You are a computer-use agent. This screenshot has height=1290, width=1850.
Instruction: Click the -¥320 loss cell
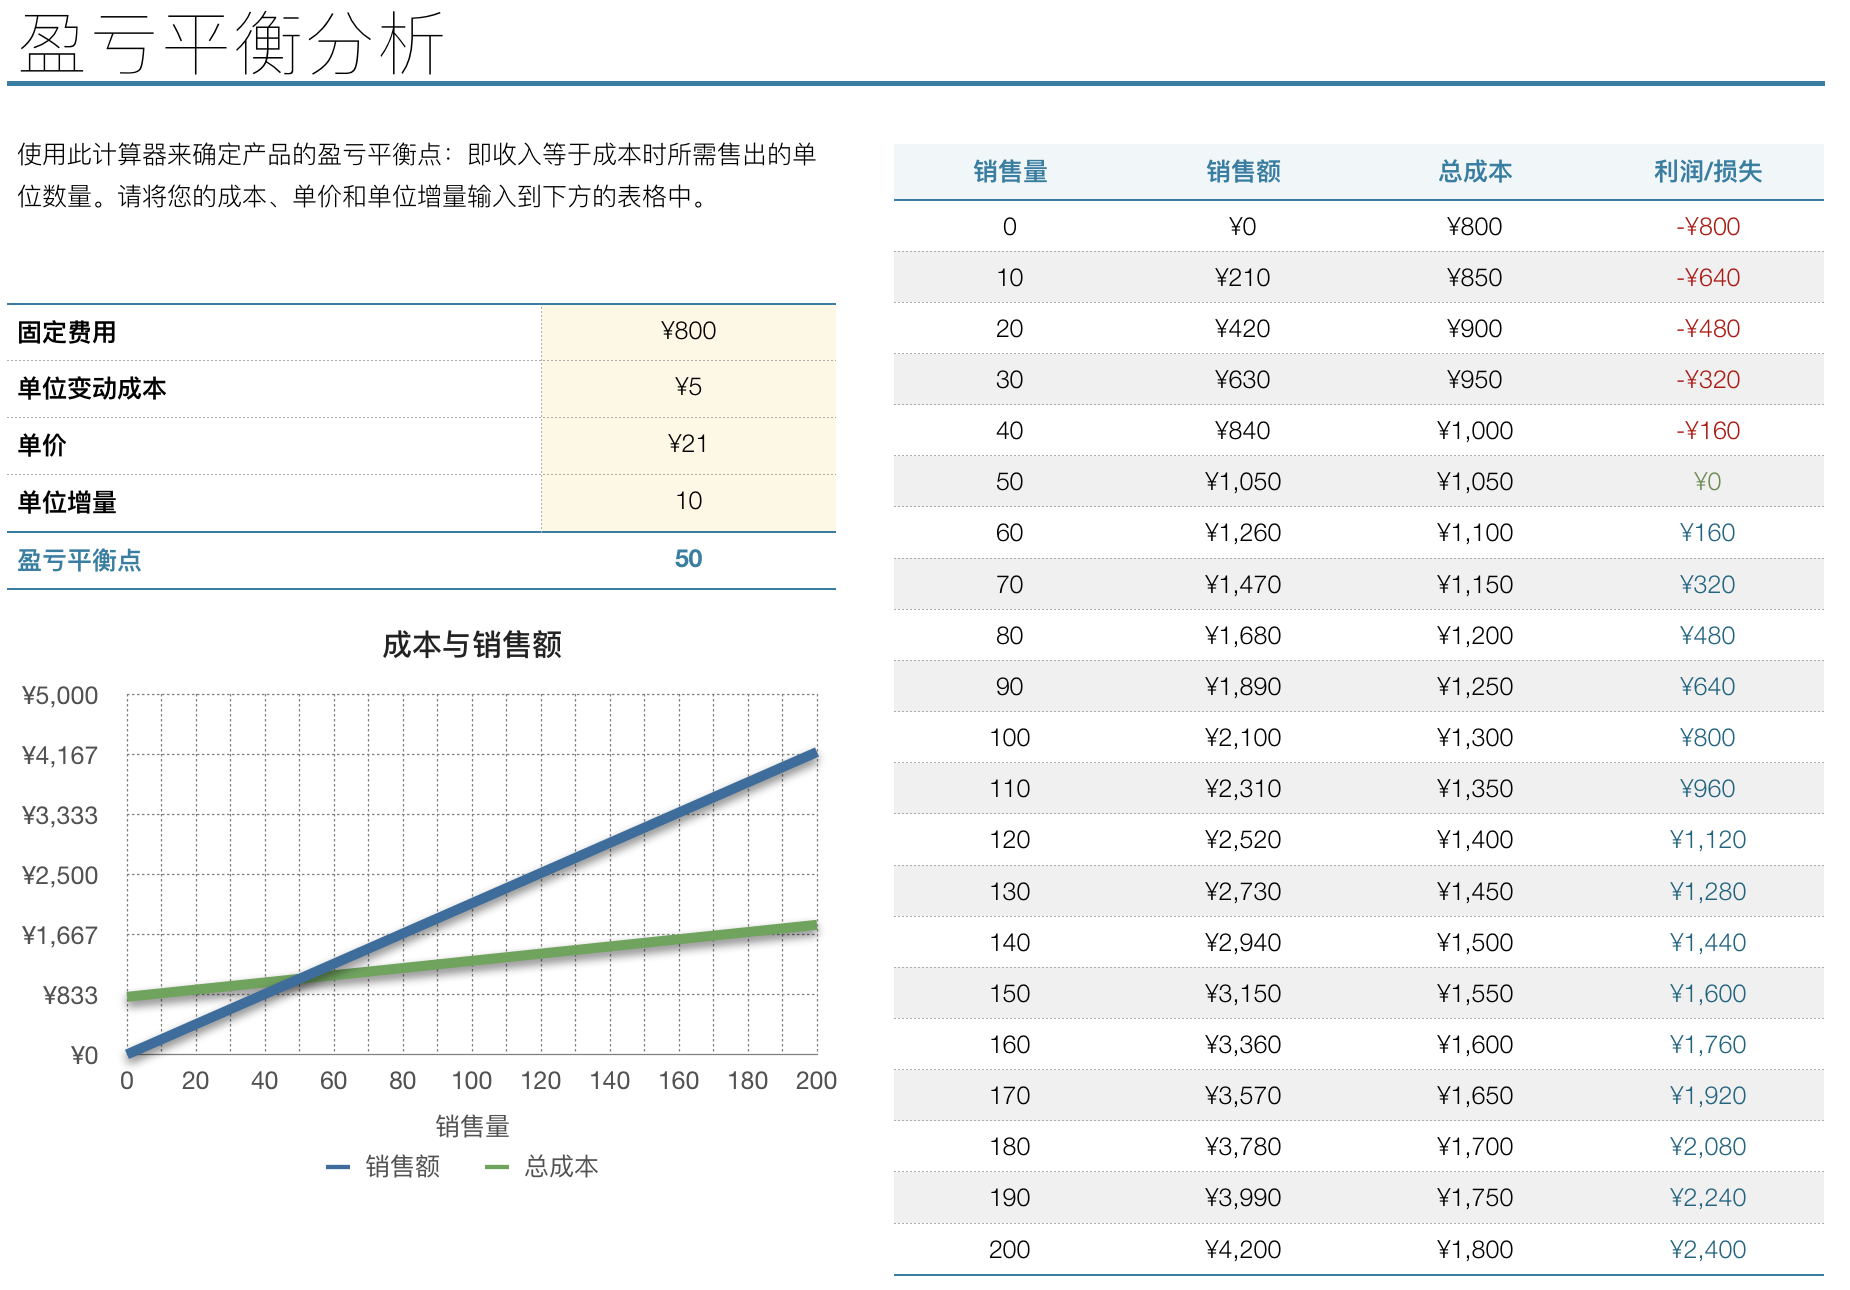point(1708,380)
